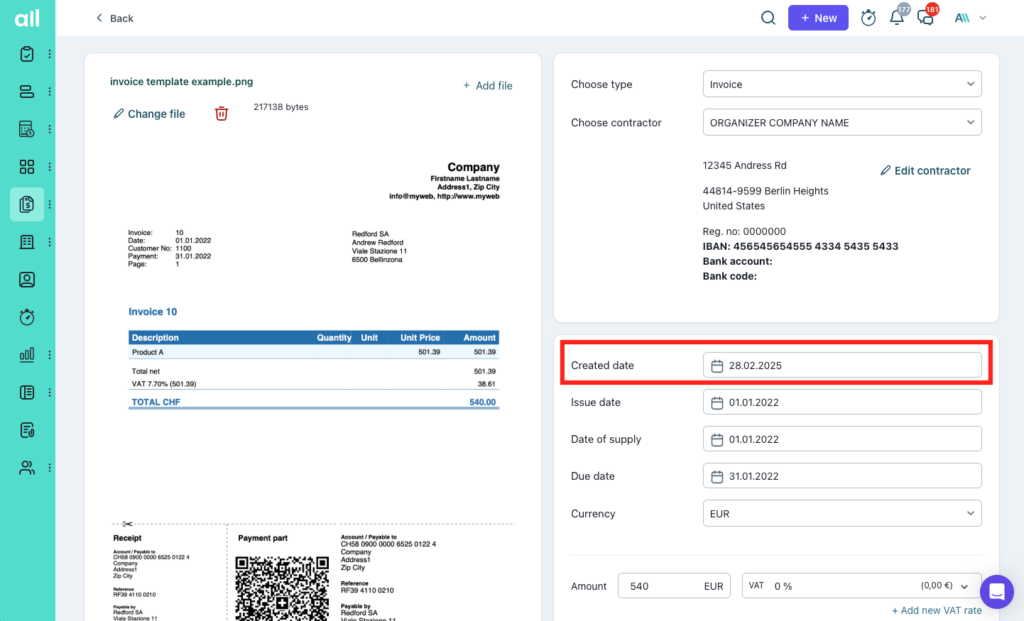This screenshot has width=1024, height=621.
Task: Click Edit contractor link
Action: point(925,170)
